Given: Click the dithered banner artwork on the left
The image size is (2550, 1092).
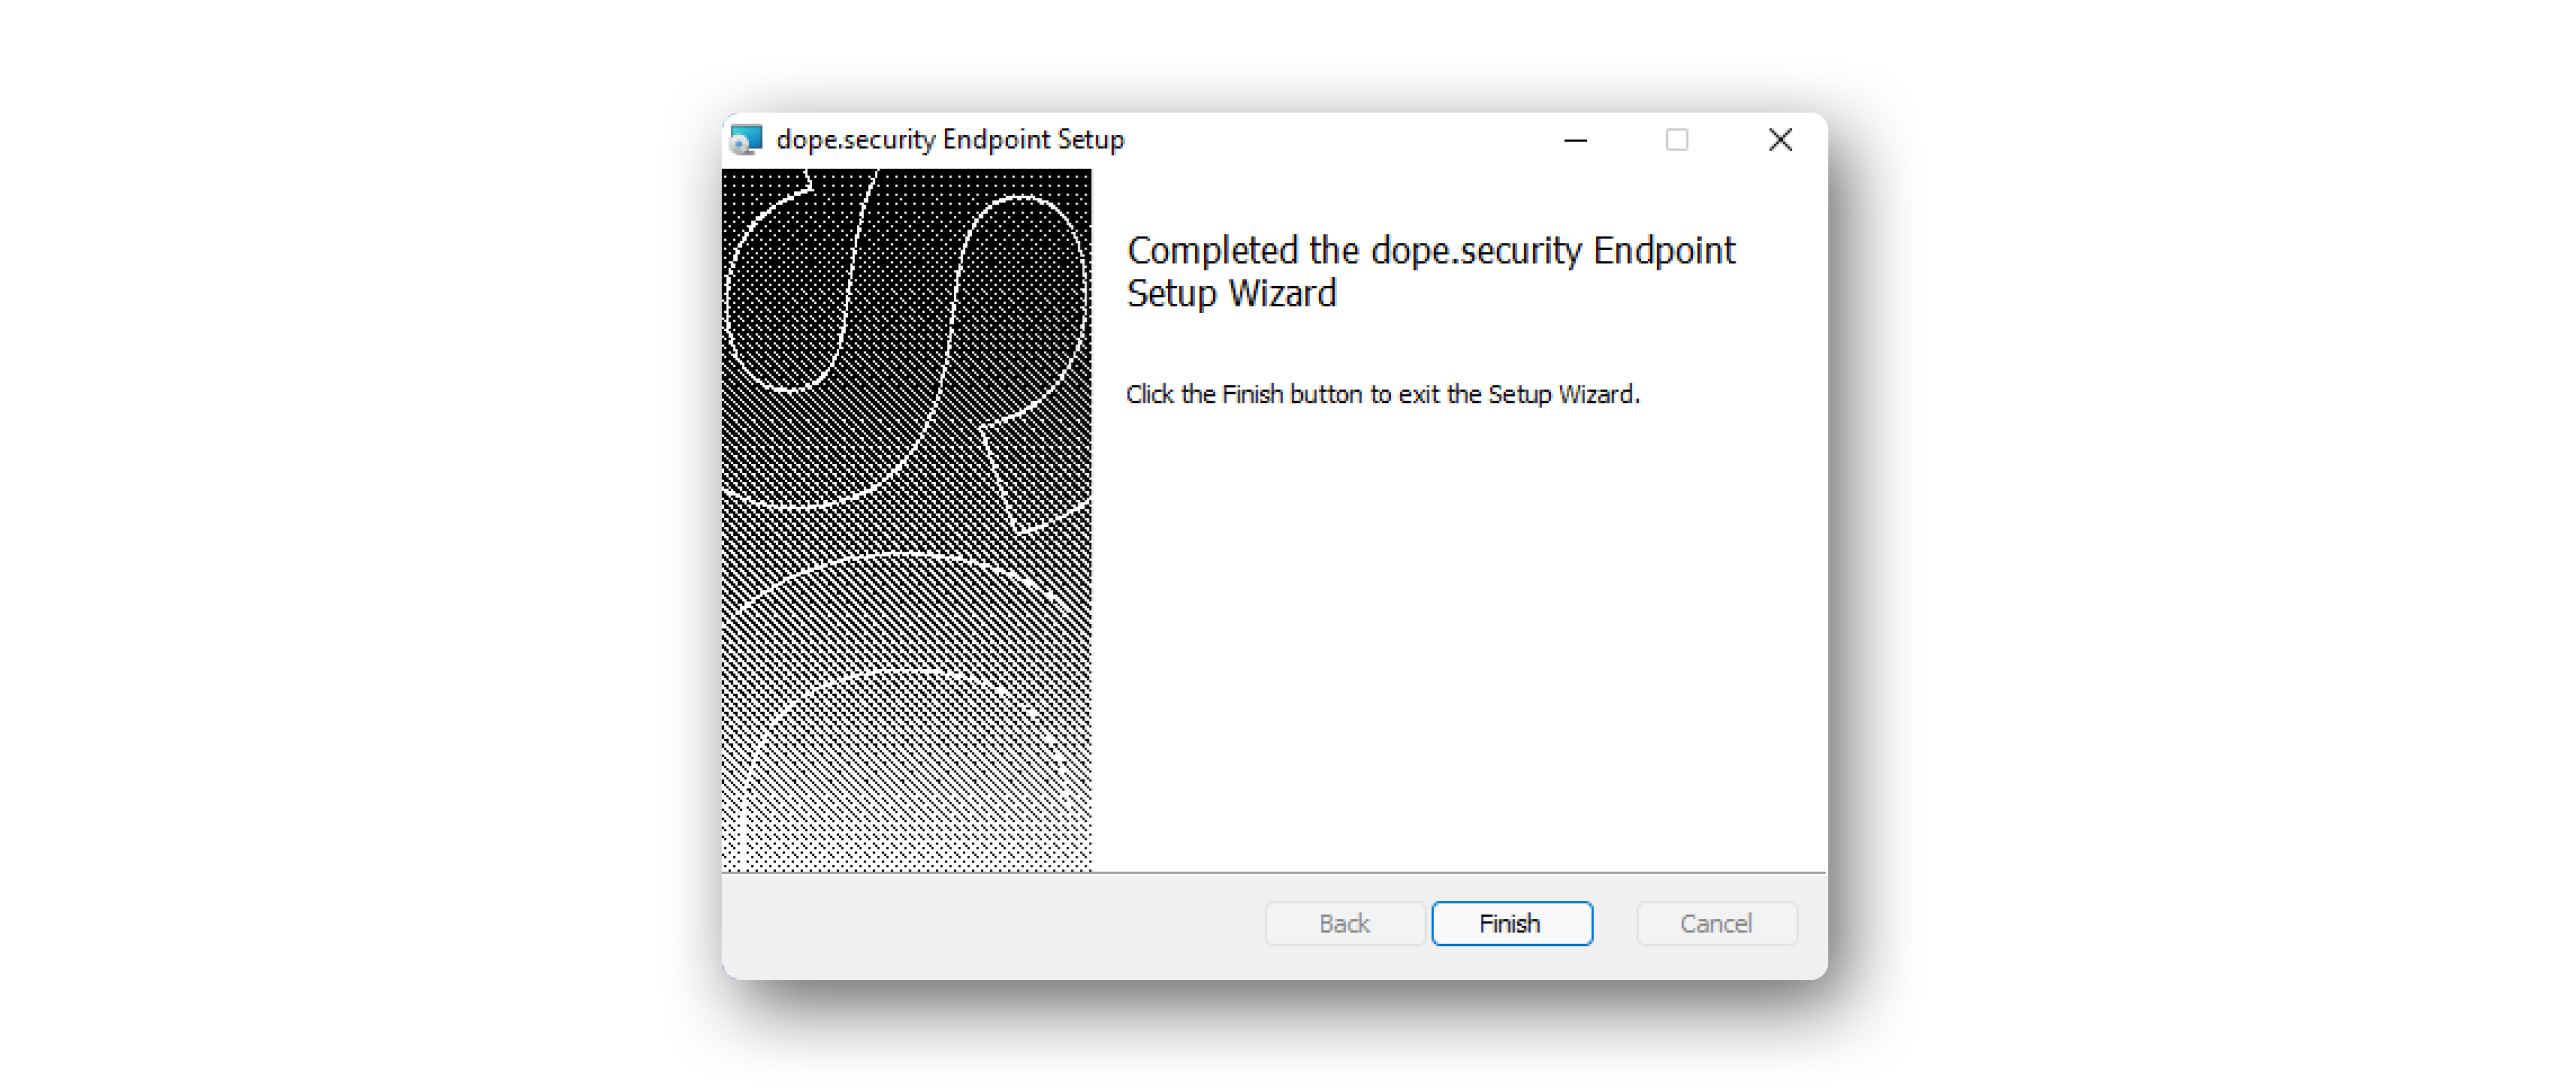Looking at the screenshot, I should 906,520.
